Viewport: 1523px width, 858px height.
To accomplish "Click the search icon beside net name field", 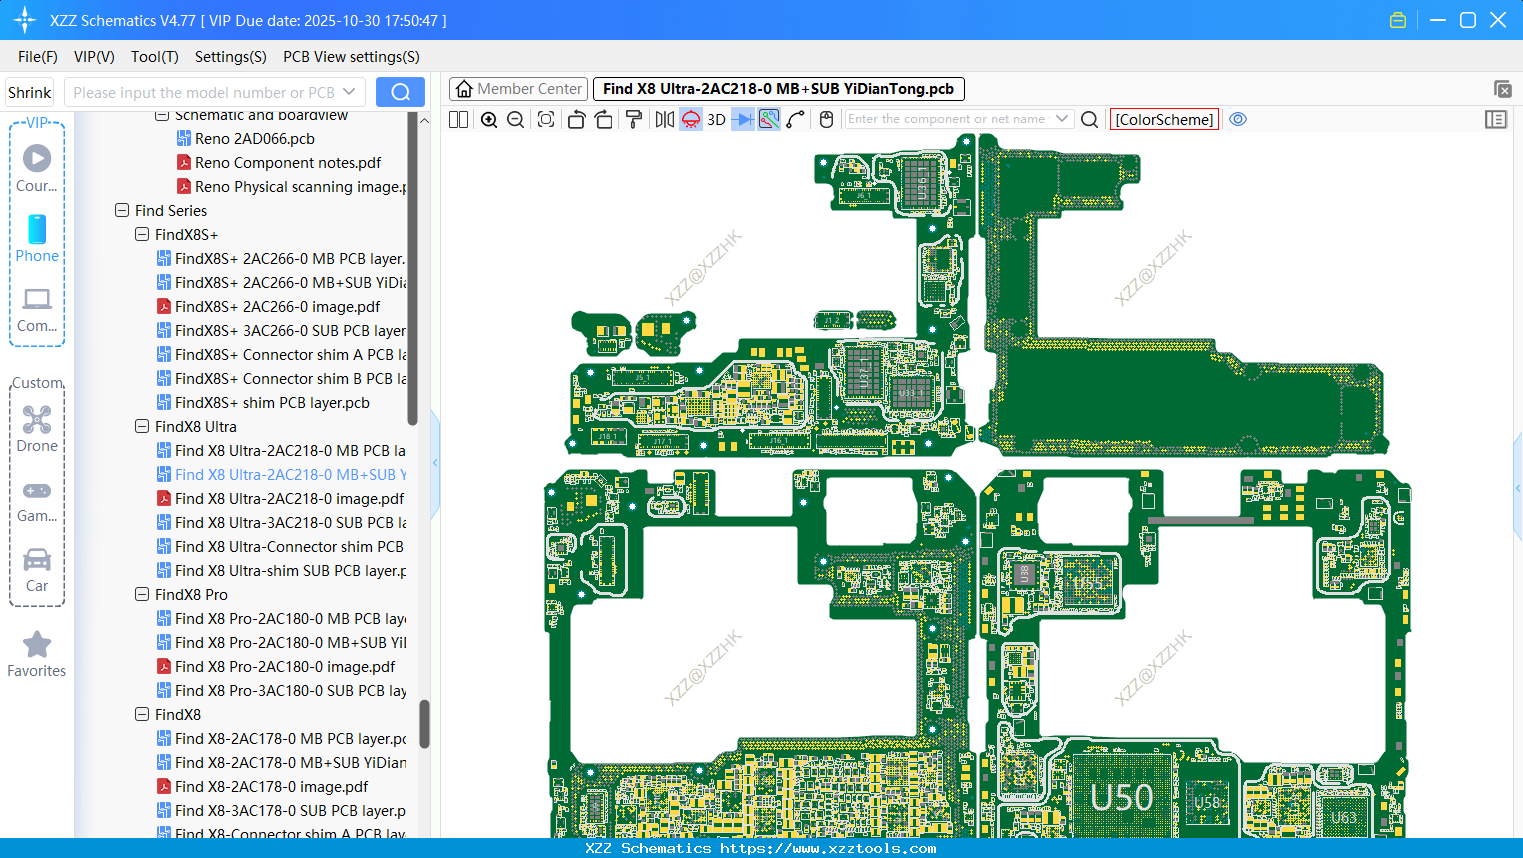I will 1090,120.
